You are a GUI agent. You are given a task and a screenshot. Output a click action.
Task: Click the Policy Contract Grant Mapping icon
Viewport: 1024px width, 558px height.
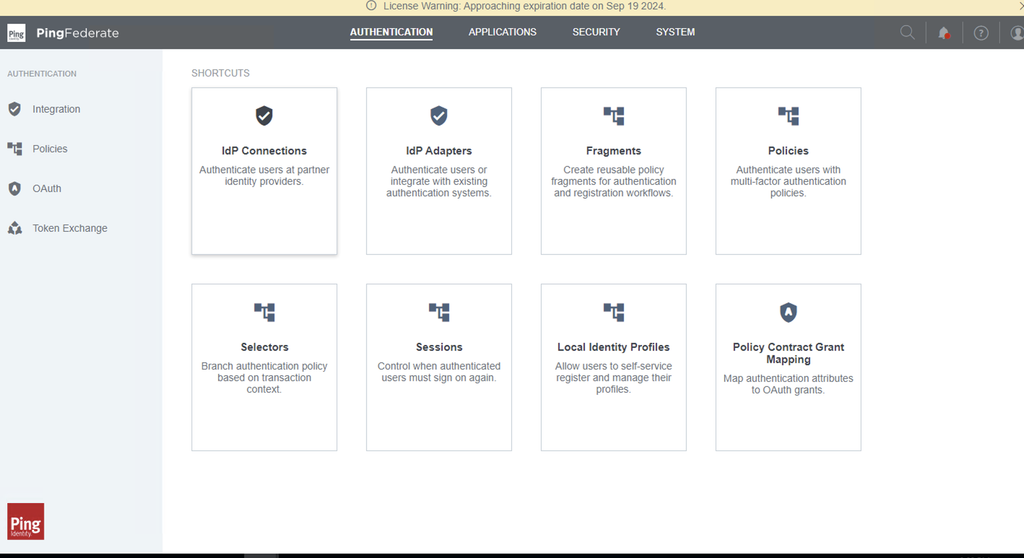[788, 312]
